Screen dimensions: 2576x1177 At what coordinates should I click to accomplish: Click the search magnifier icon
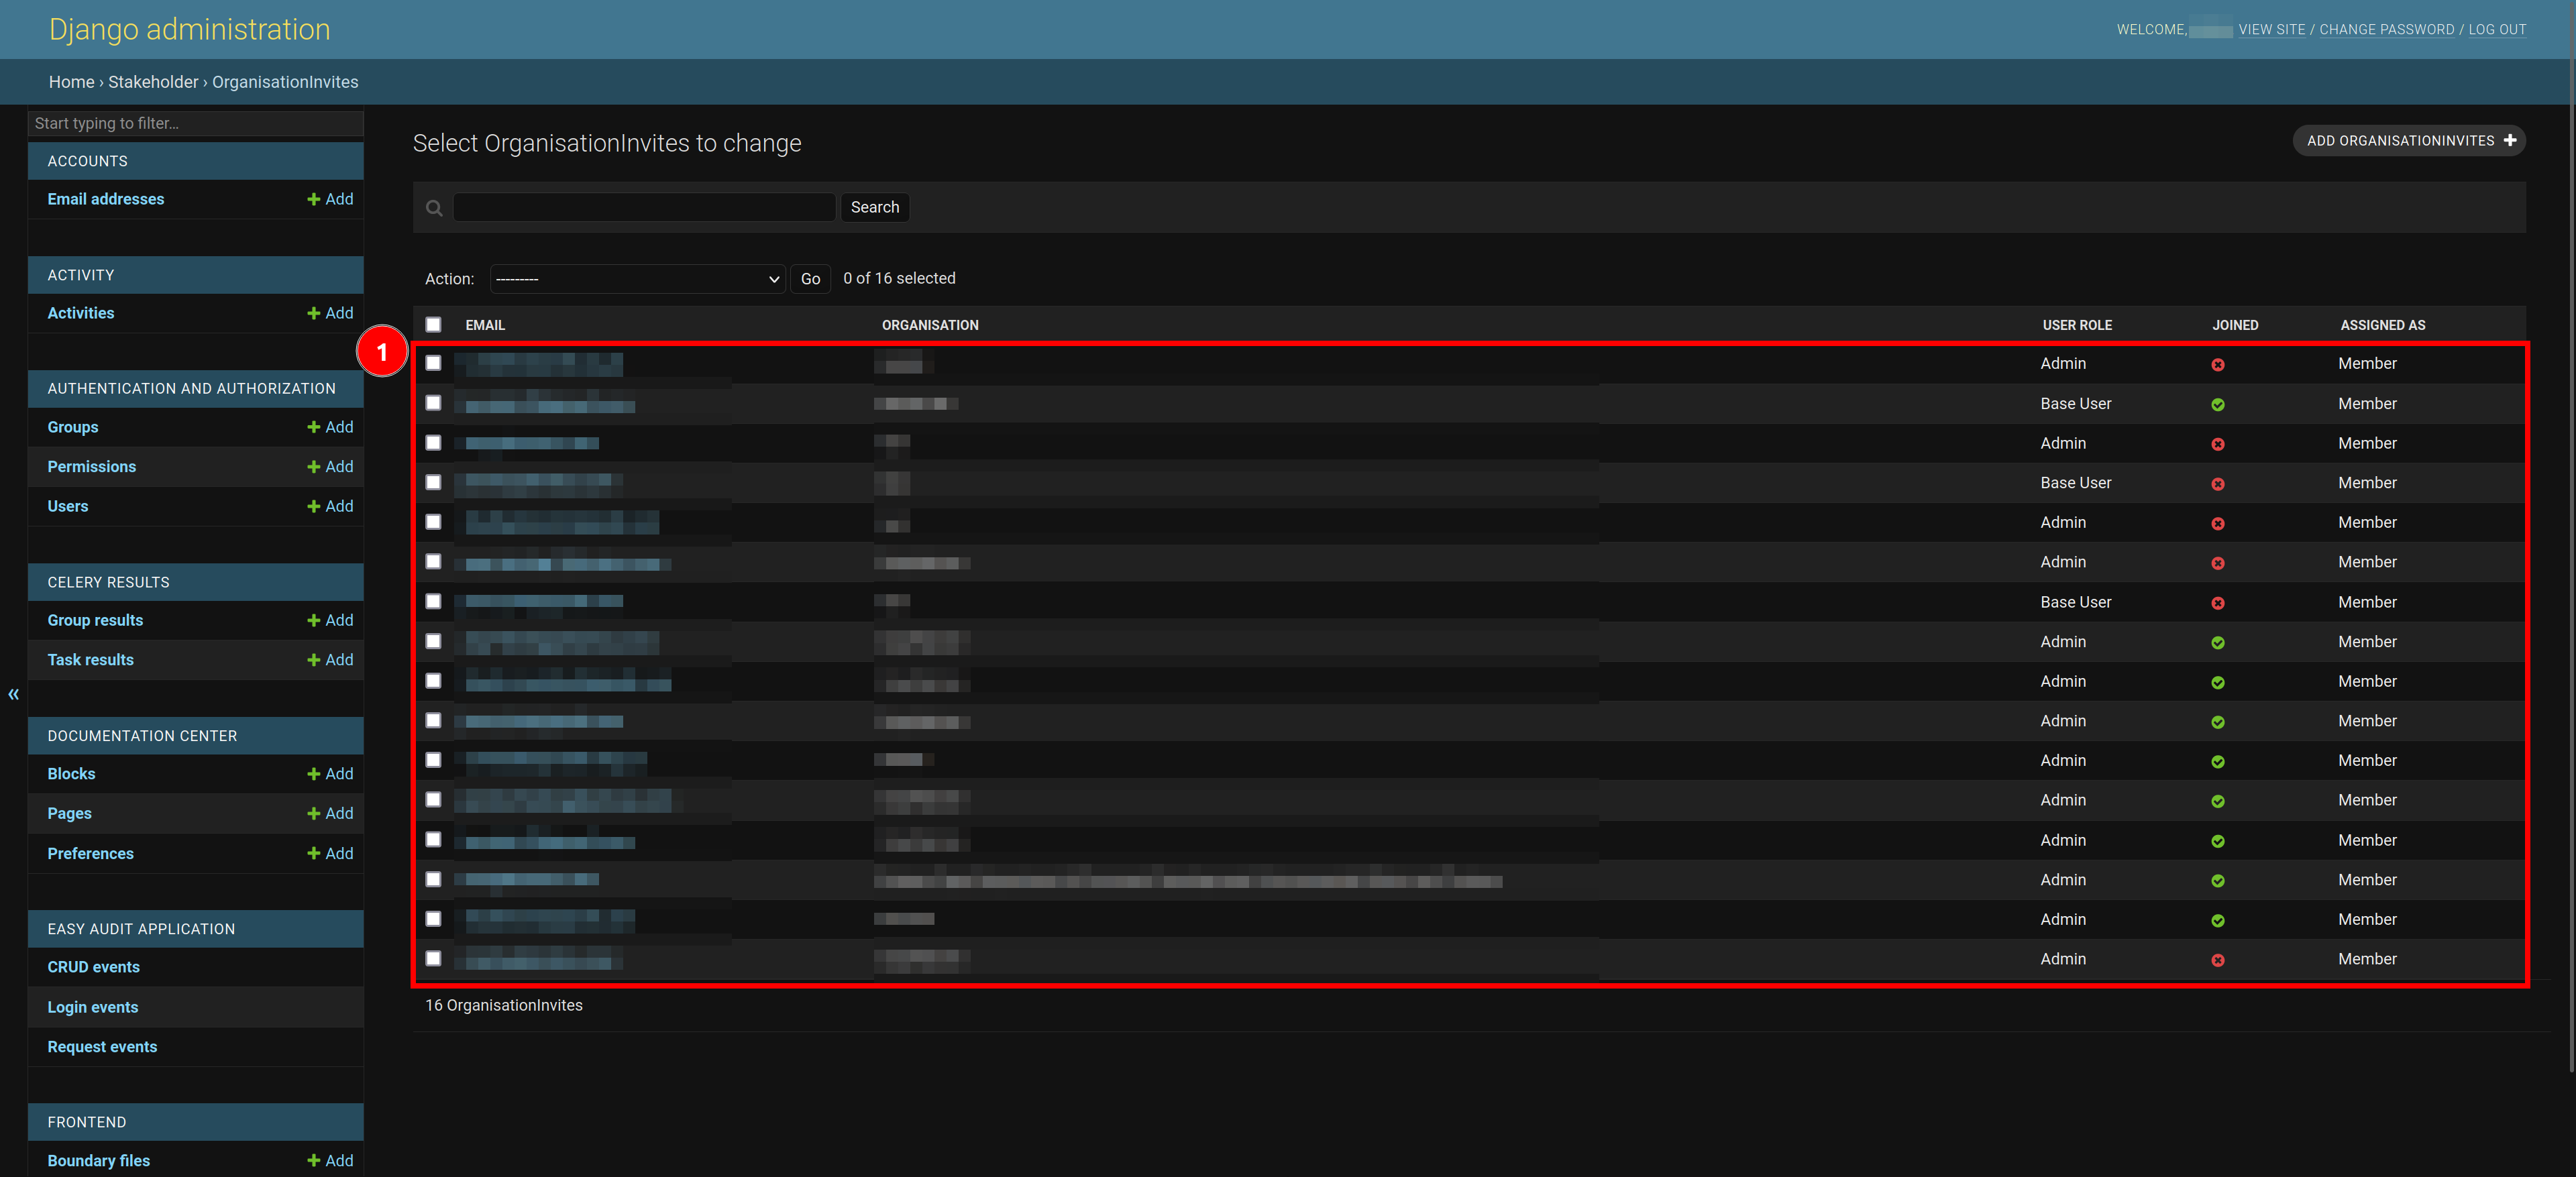(434, 208)
